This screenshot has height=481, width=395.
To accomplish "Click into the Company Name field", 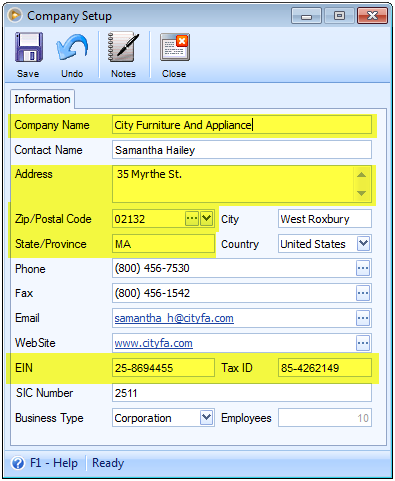I will coord(242,125).
